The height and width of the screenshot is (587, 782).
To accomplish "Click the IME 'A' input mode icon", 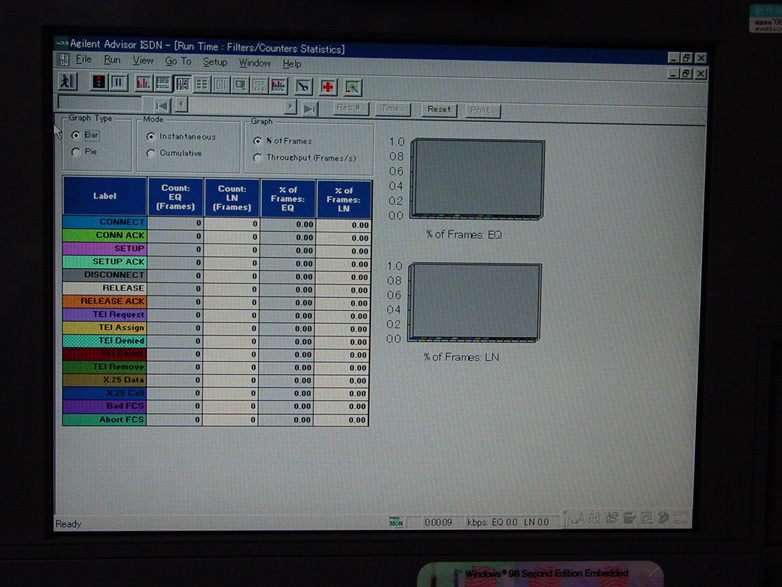I will click(579, 519).
